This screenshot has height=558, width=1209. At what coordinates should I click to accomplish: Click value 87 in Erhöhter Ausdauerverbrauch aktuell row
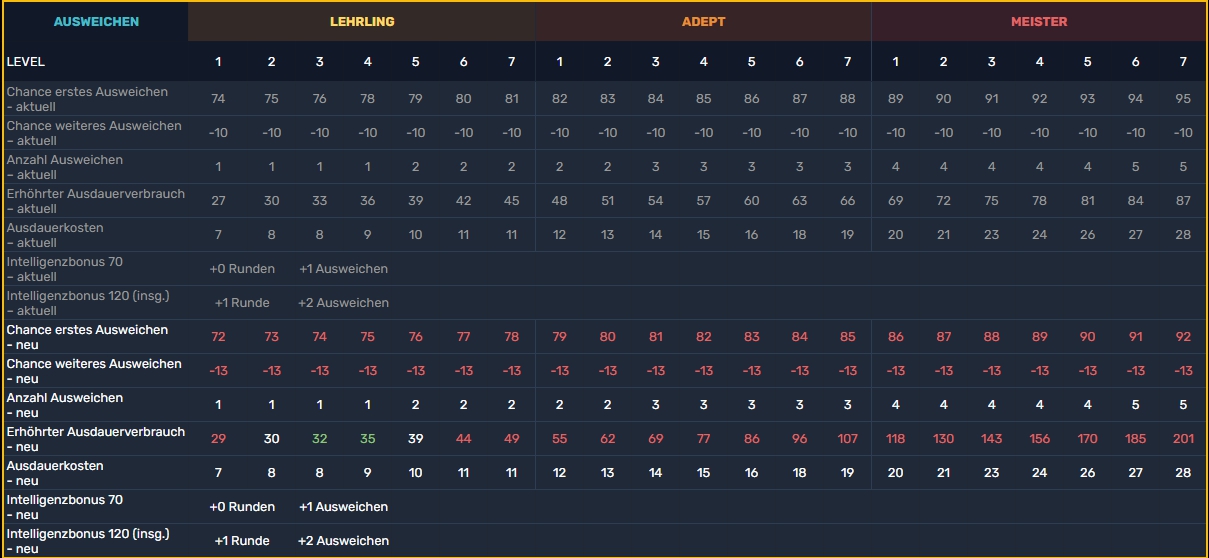click(x=1183, y=200)
